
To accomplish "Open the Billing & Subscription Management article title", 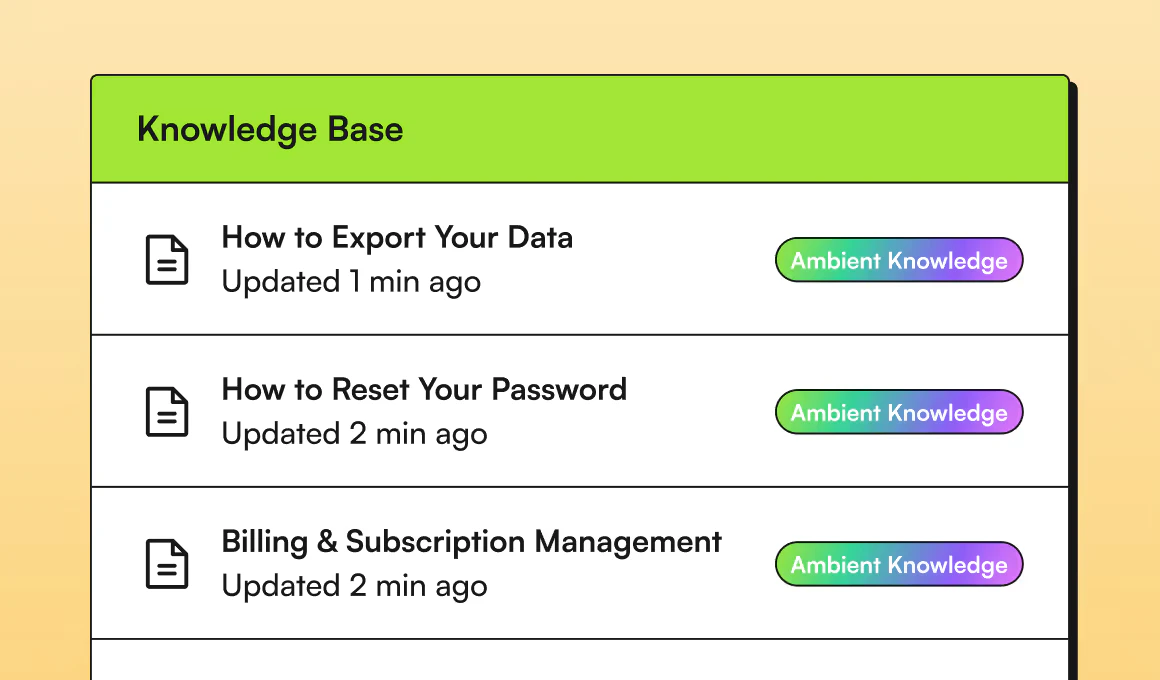I will 471,542.
